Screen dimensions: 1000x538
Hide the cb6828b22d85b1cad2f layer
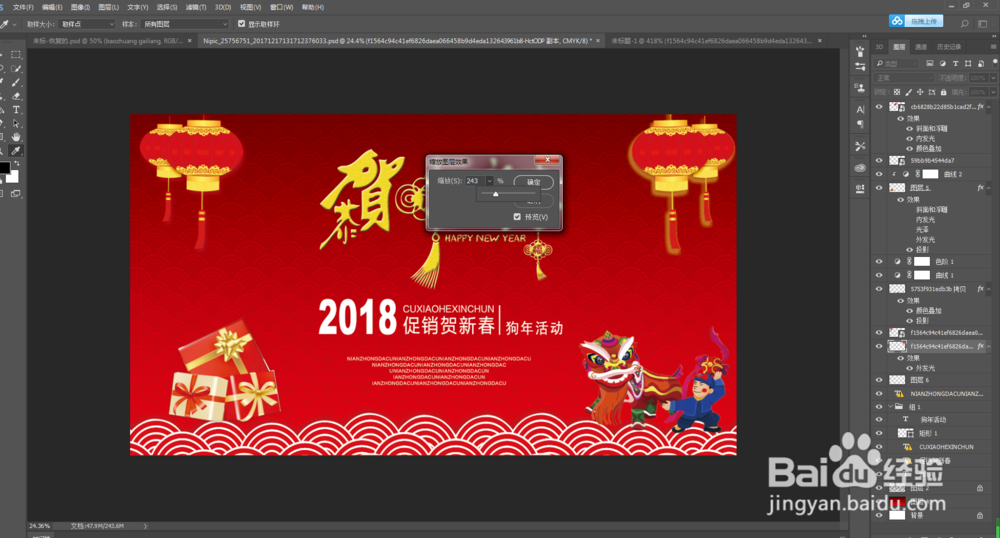(x=879, y=106)
